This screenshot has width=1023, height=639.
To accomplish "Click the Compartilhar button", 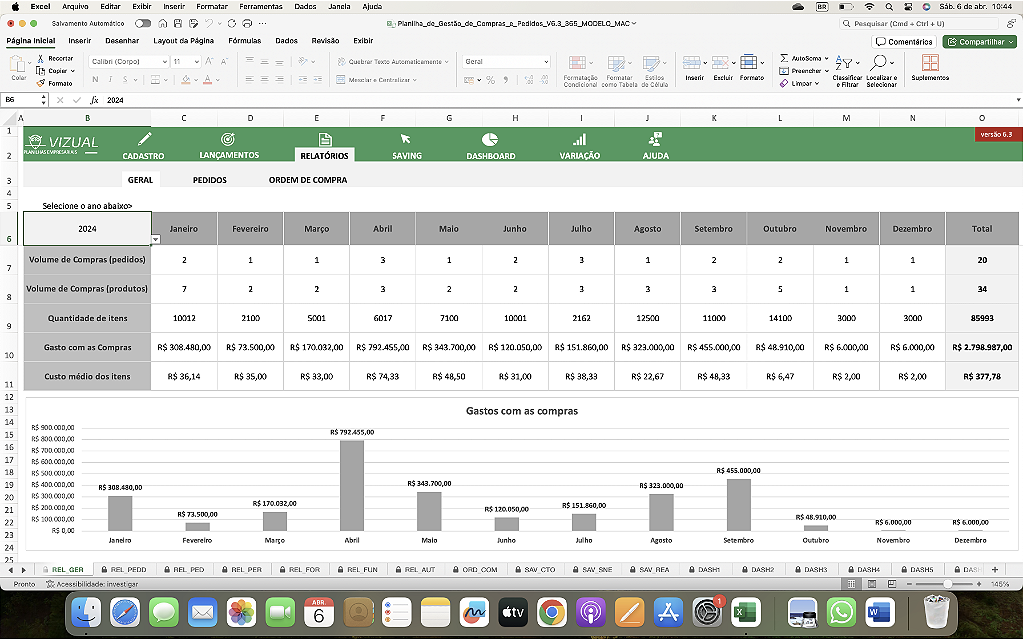I will (980, 42).
